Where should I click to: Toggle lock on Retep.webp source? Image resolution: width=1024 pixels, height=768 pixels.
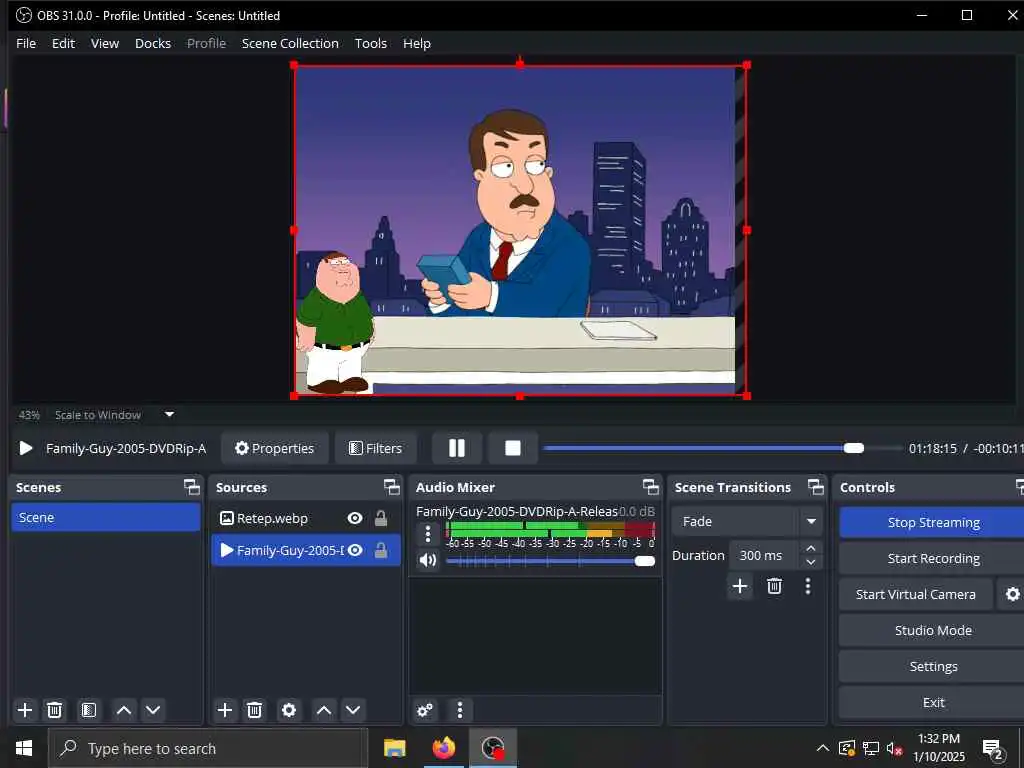381,518
